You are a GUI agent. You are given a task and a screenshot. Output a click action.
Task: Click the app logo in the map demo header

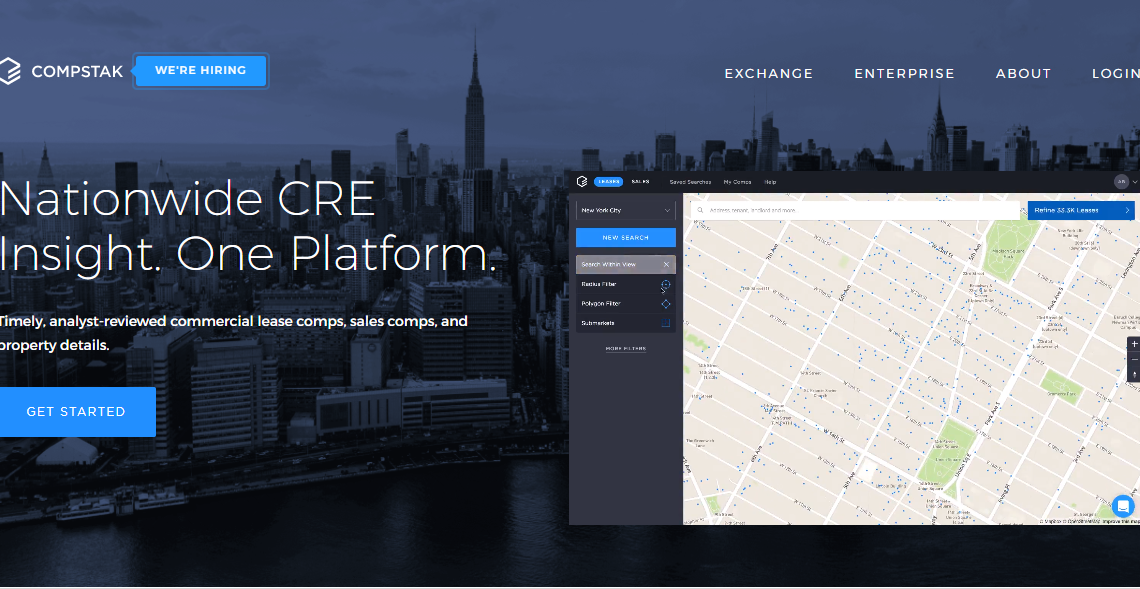click(582, 182)
